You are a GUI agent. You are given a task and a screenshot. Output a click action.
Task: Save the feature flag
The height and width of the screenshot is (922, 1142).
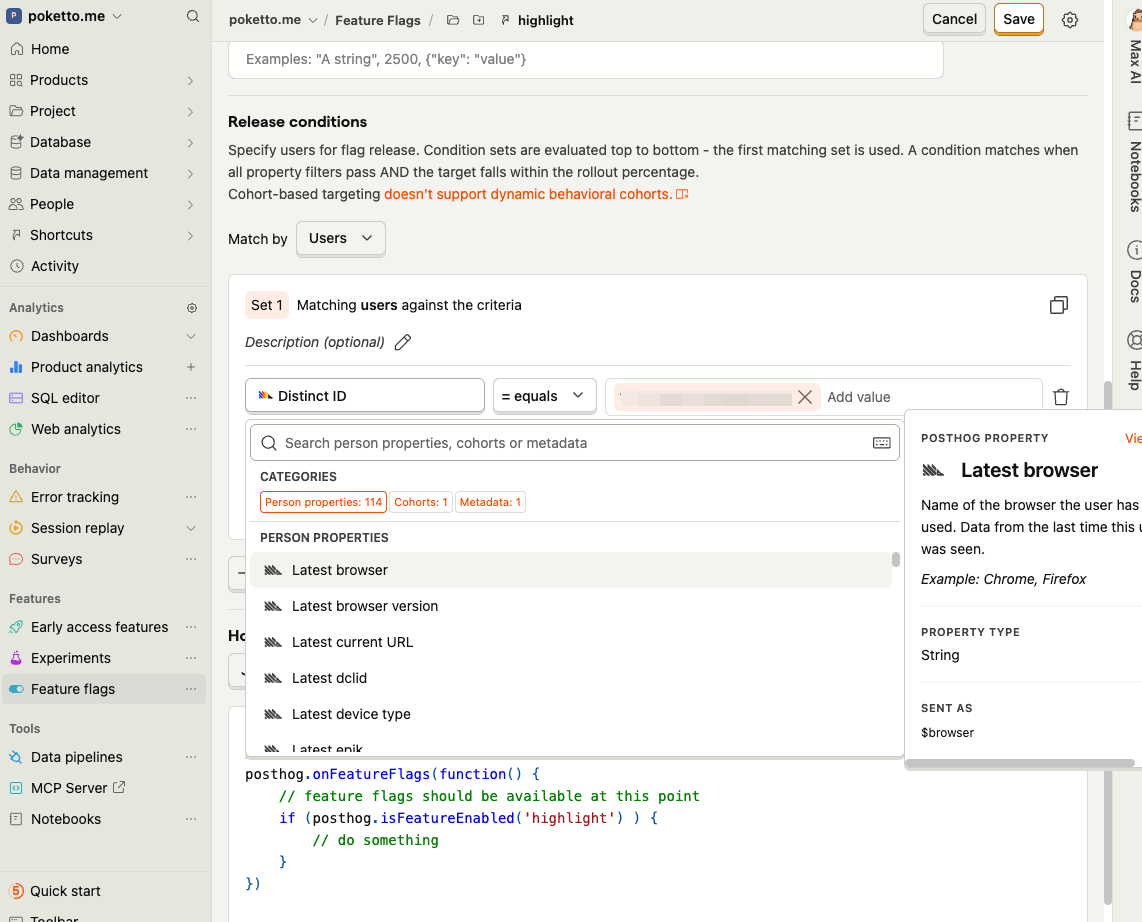[x=1018, y=19]
